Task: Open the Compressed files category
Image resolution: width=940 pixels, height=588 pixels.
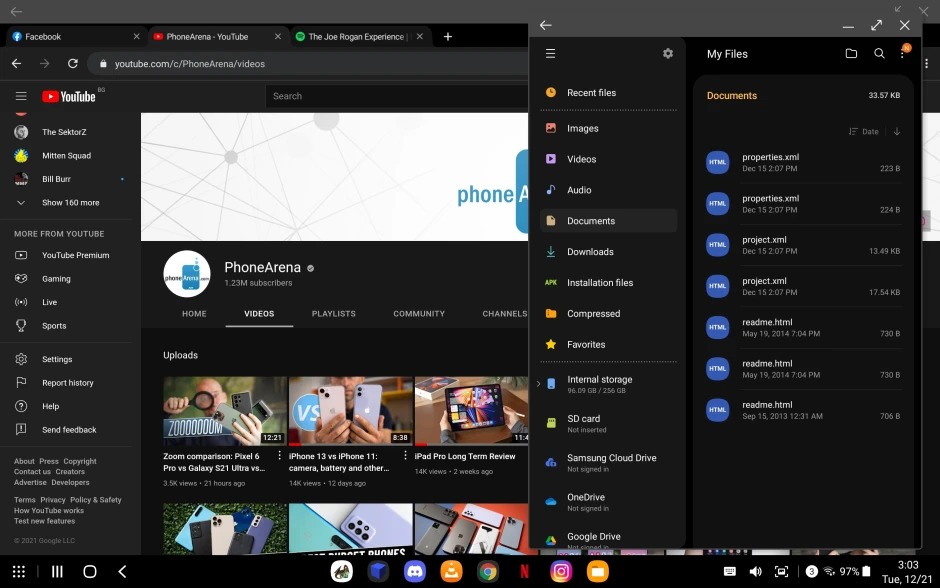Action: (x=591, y=313)
